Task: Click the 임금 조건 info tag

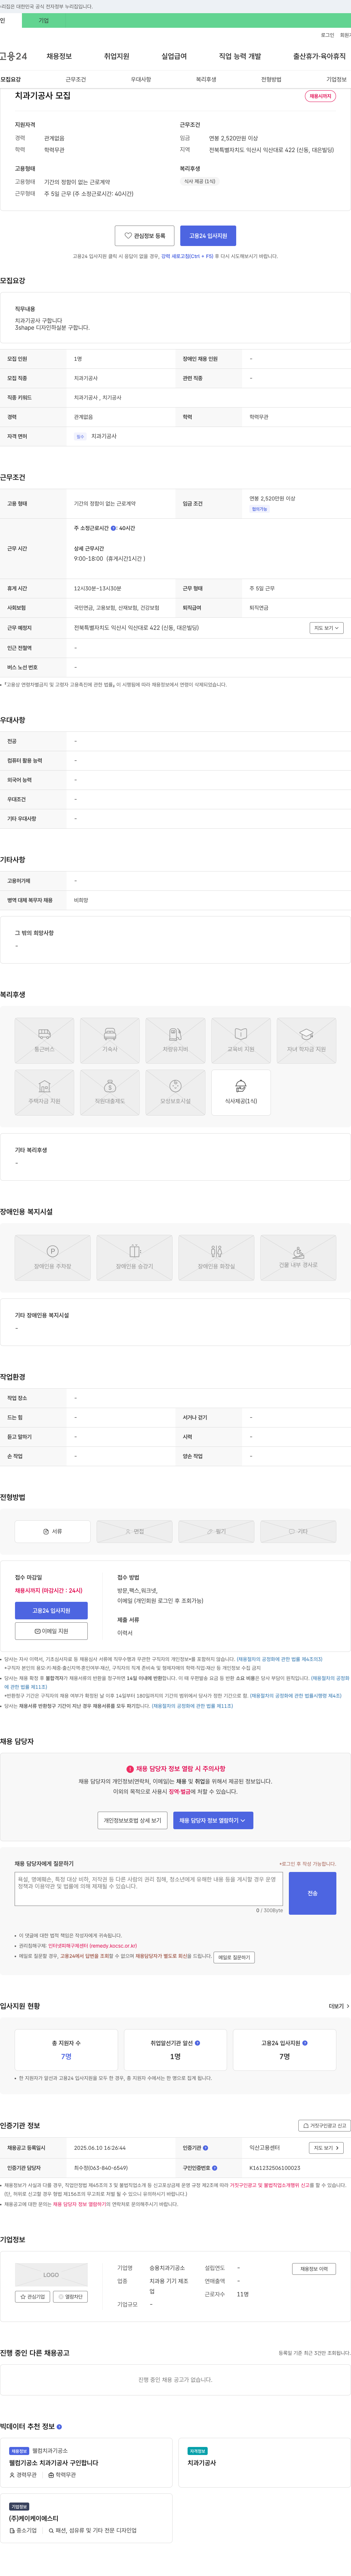Action: pyautogui.click(x=260, y=509)
